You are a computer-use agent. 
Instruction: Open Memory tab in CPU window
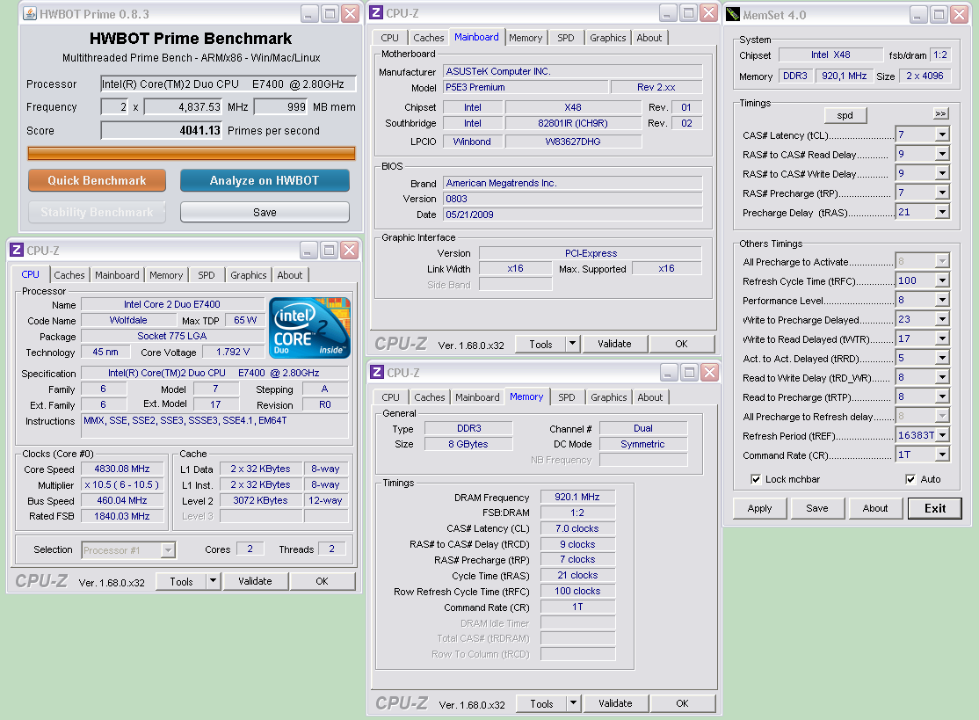[166, 275]
